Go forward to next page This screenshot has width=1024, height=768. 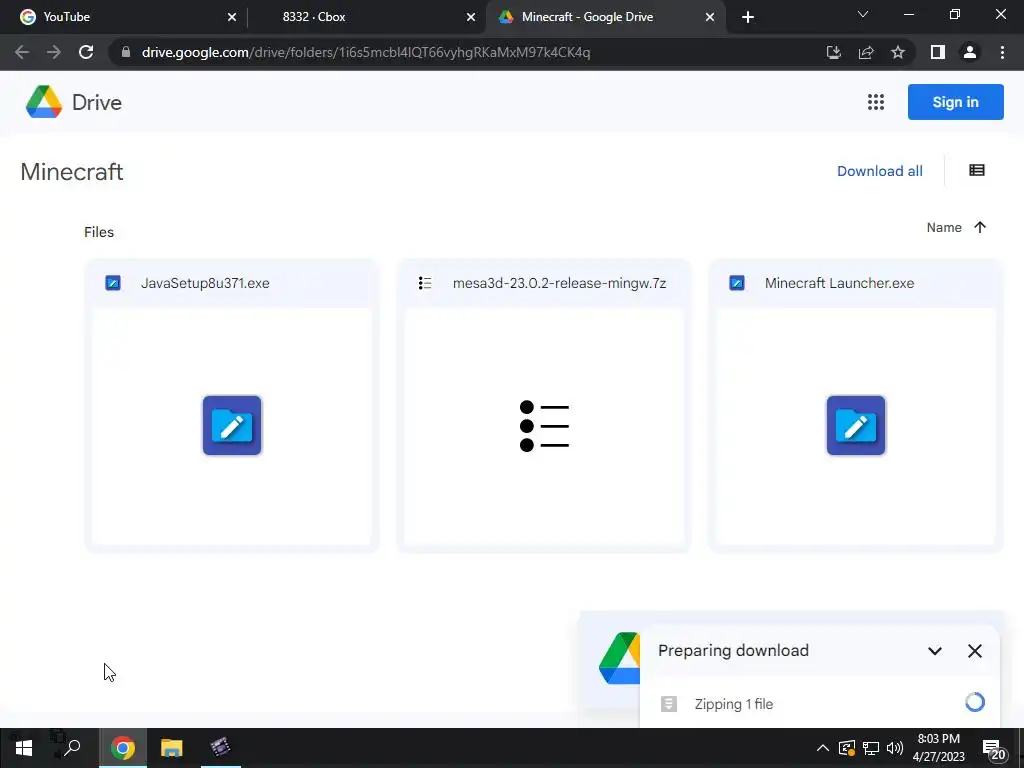[x=54, y=52]
